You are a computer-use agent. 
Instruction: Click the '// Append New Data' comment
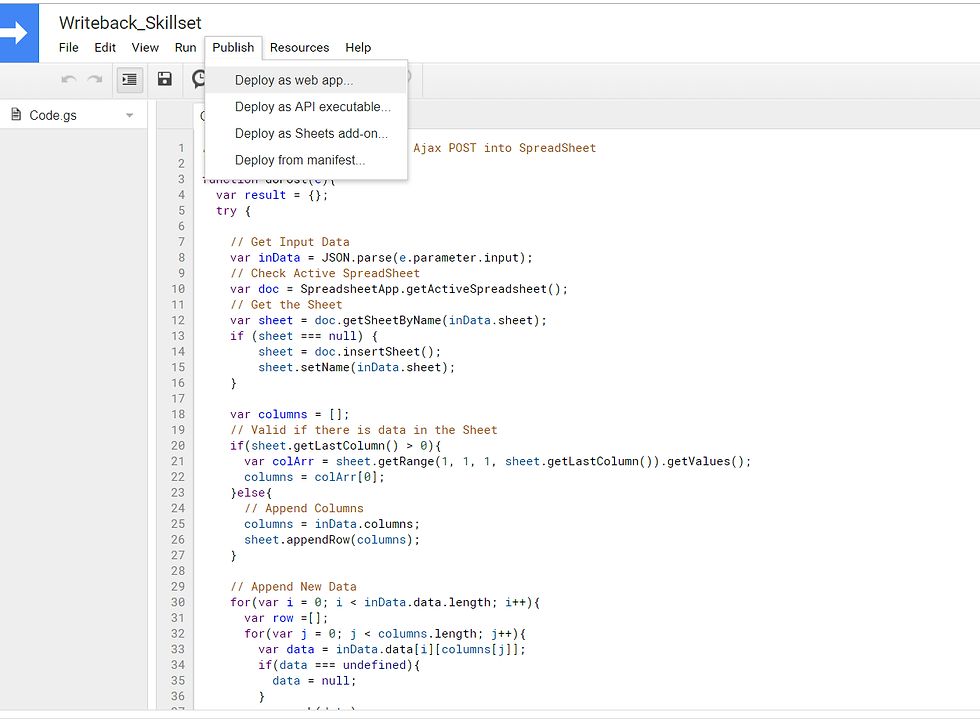click(293, 586)
